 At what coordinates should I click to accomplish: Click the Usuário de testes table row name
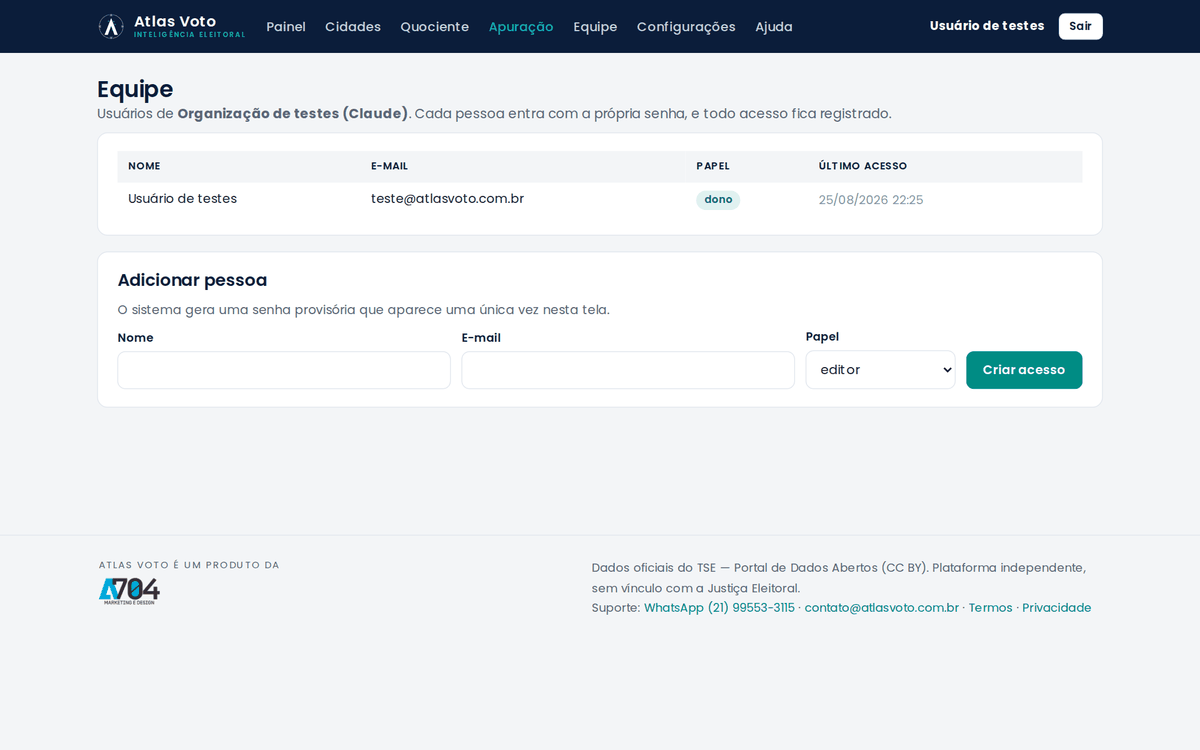pyautogui.click(x=183, y=199)
